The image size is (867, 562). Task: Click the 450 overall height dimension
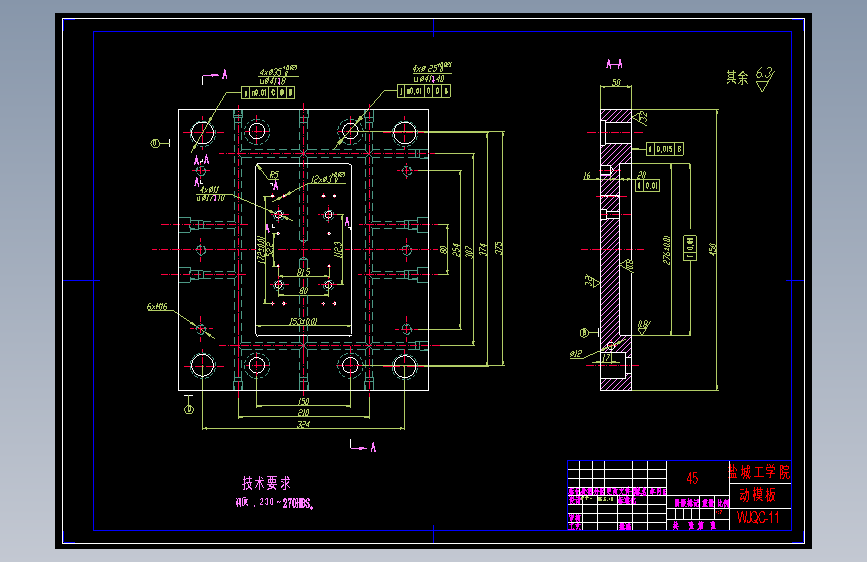click(713, 249)
